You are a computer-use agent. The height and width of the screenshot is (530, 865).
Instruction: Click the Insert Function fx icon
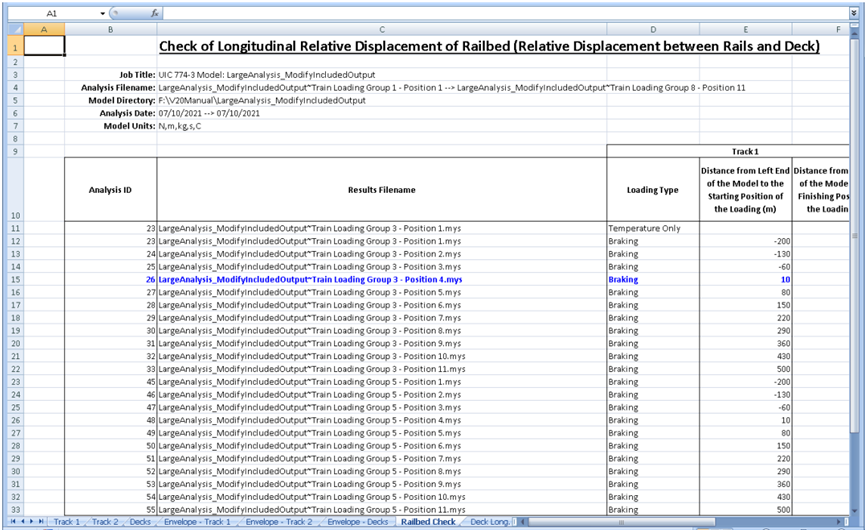coord(155,14)
